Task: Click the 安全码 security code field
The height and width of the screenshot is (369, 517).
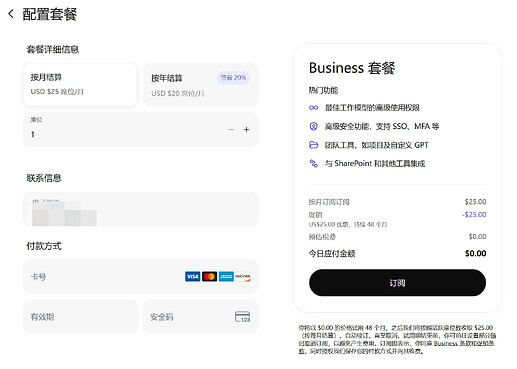Action: pyautogui.click(x=200, y=317)
